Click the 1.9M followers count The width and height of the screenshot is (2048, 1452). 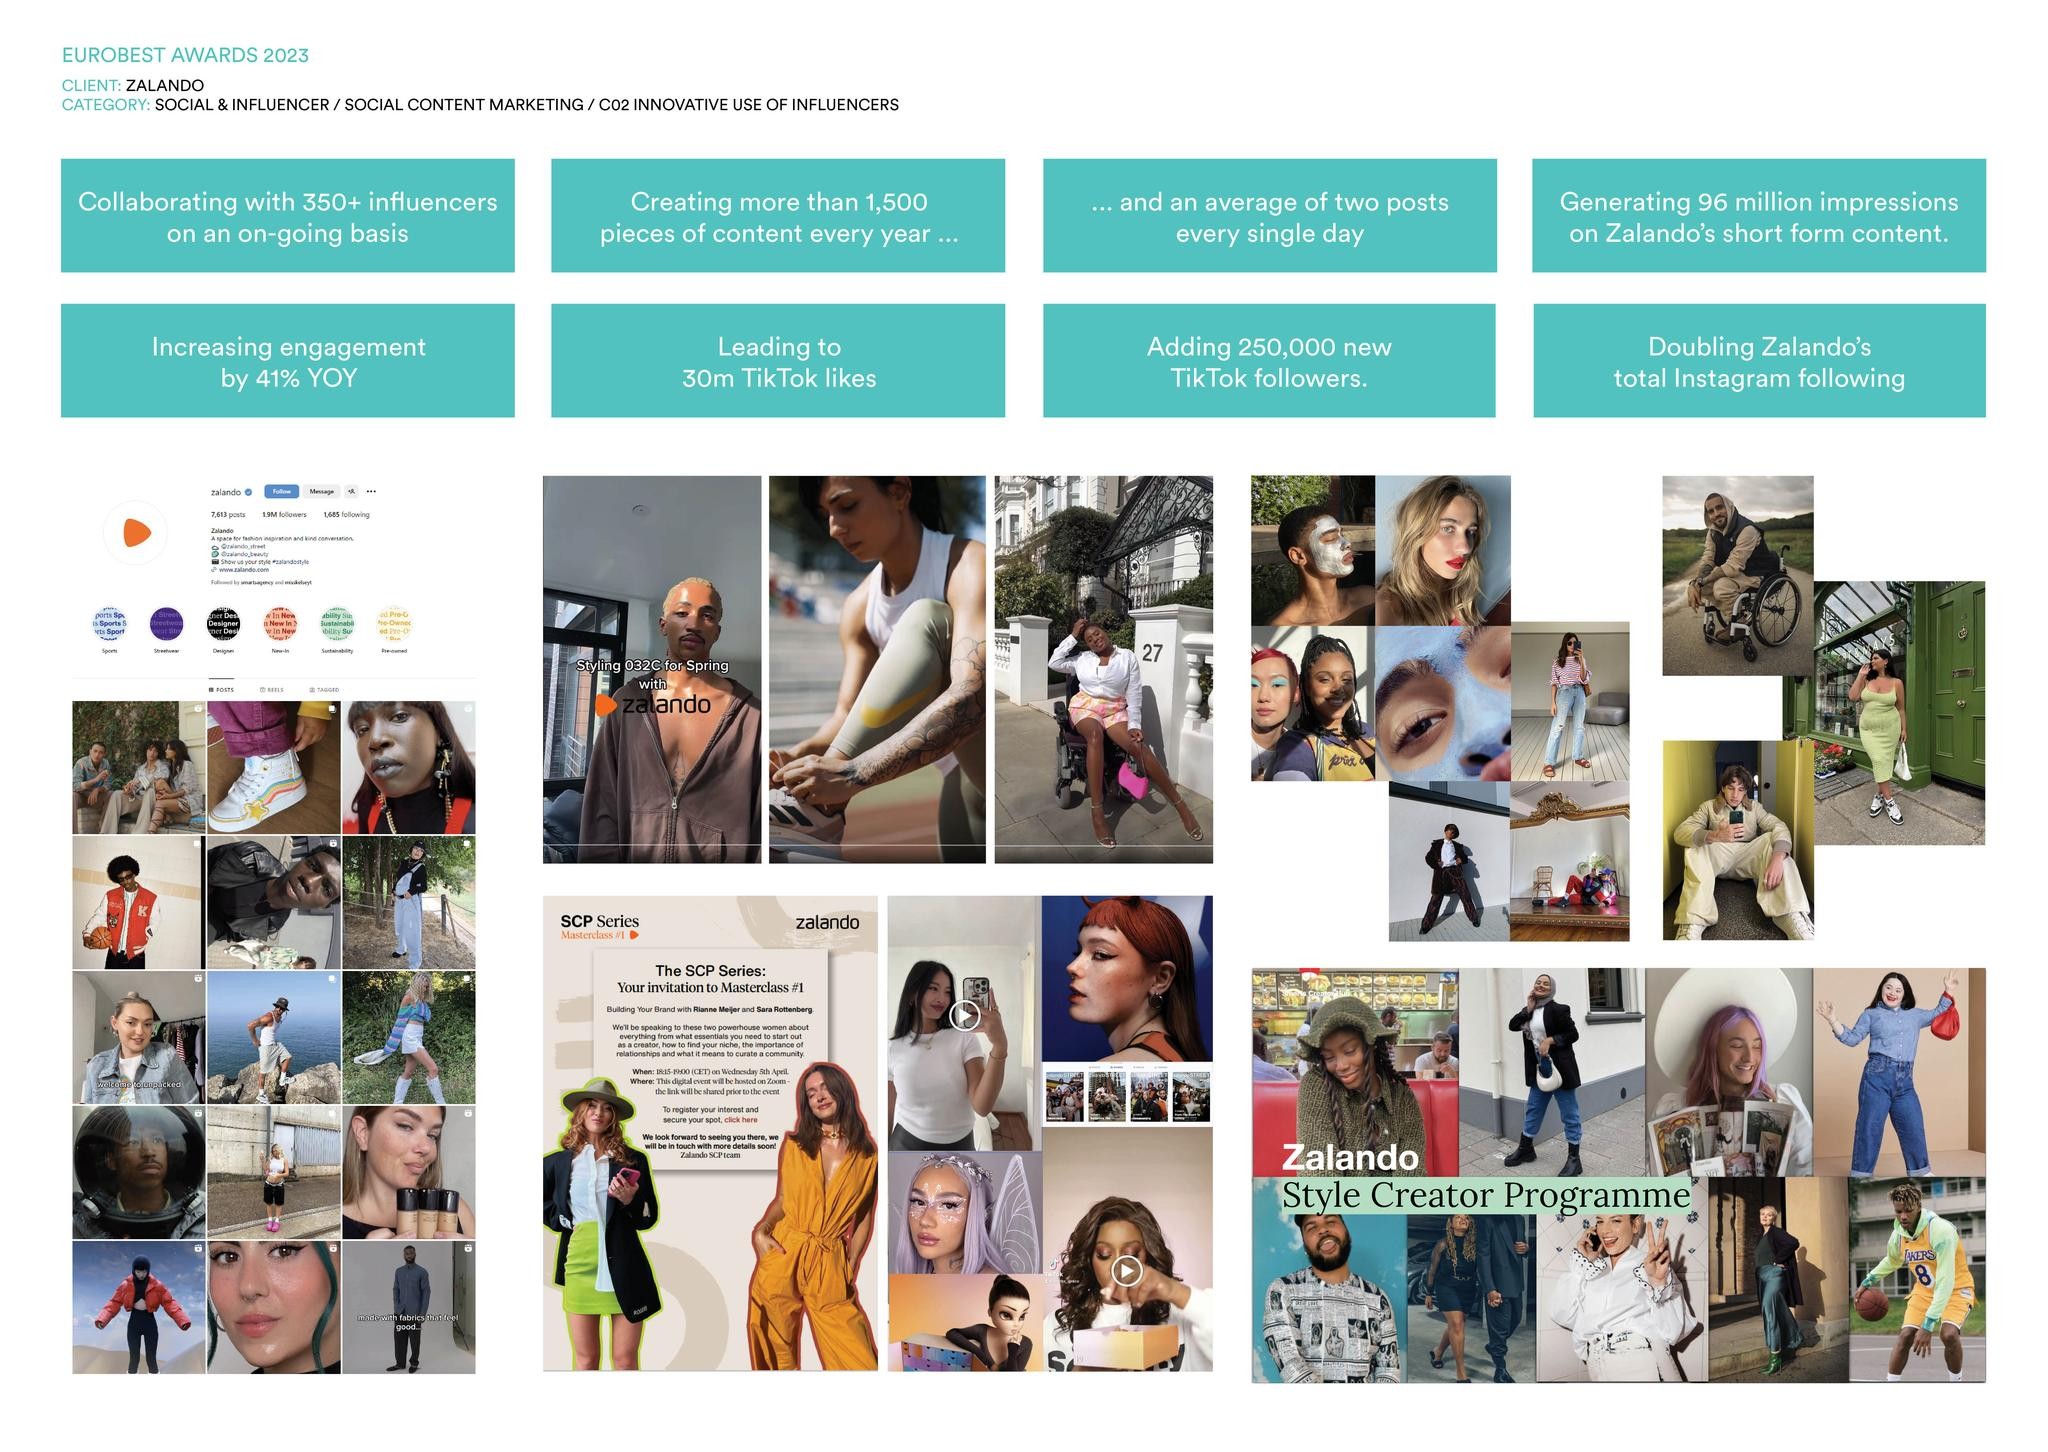point(284,515)
